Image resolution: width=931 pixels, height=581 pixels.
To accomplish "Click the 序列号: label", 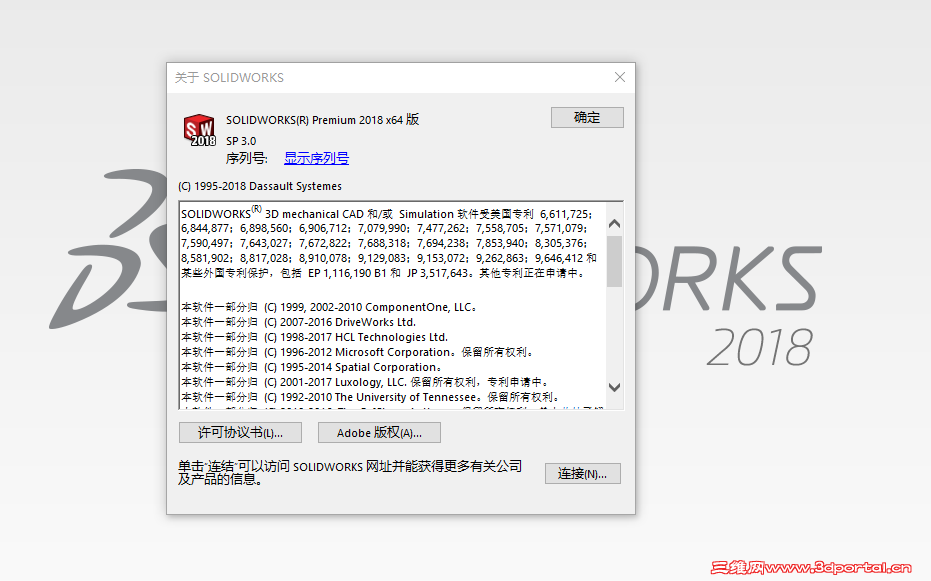I will point(246,158).
